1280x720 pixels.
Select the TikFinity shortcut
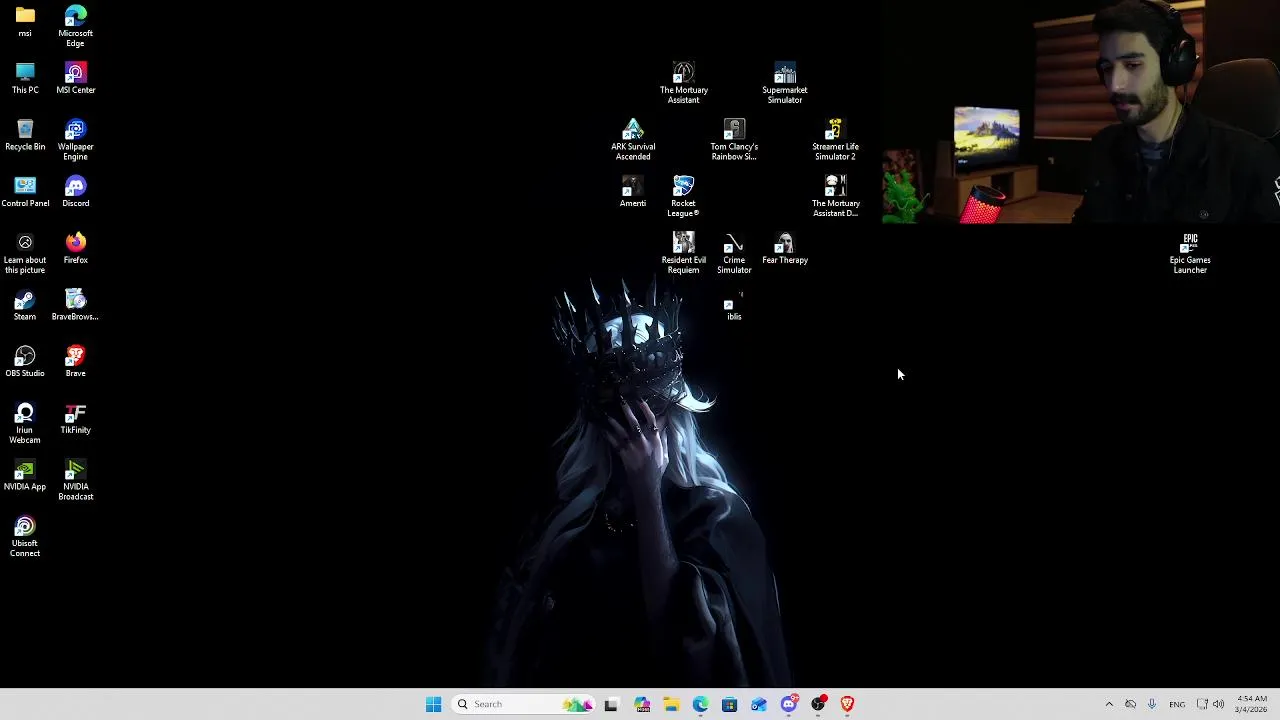coord(75,419)
